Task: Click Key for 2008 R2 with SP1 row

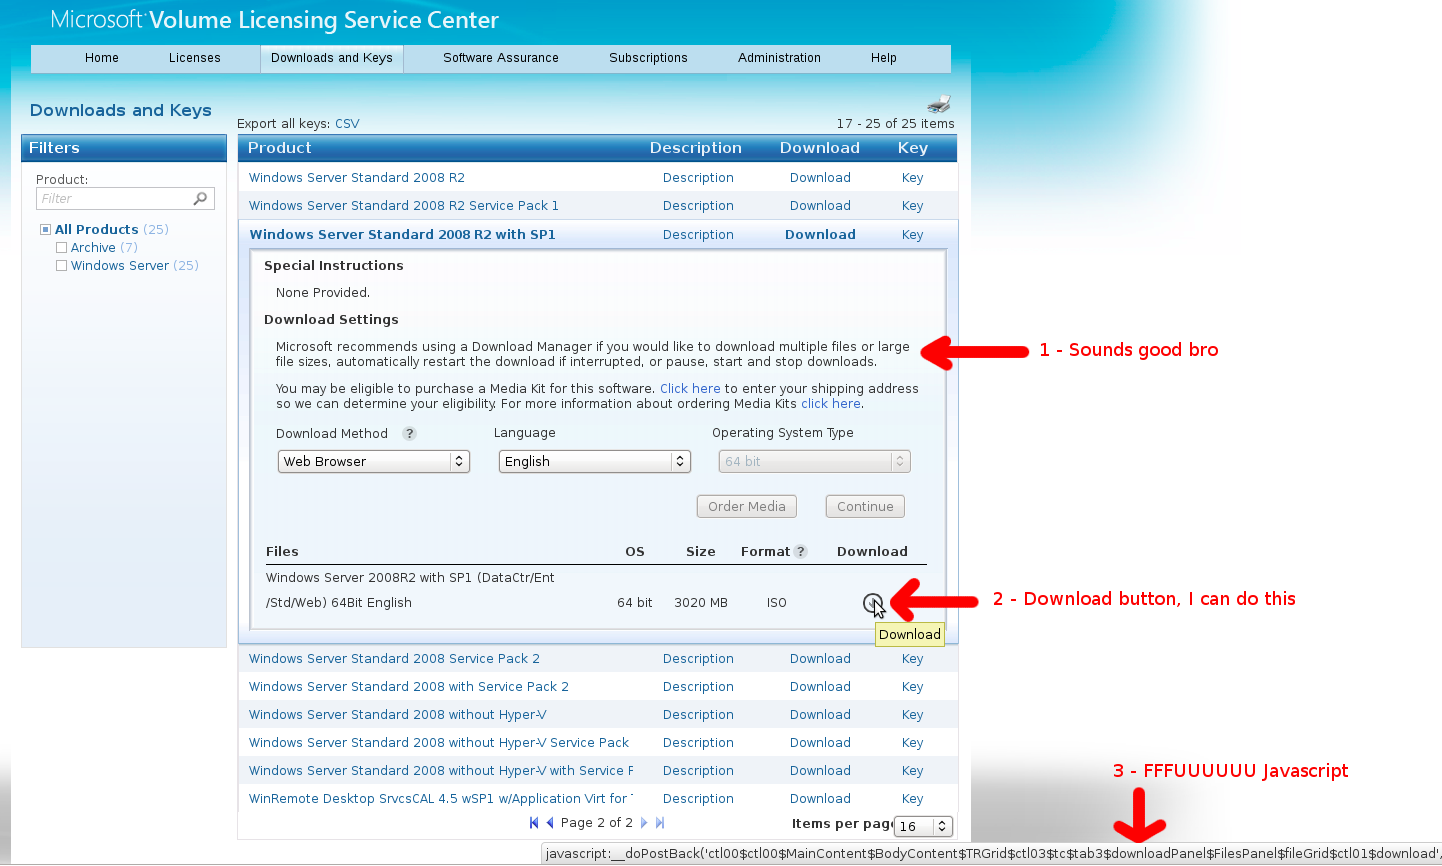Action: [912, 235]
